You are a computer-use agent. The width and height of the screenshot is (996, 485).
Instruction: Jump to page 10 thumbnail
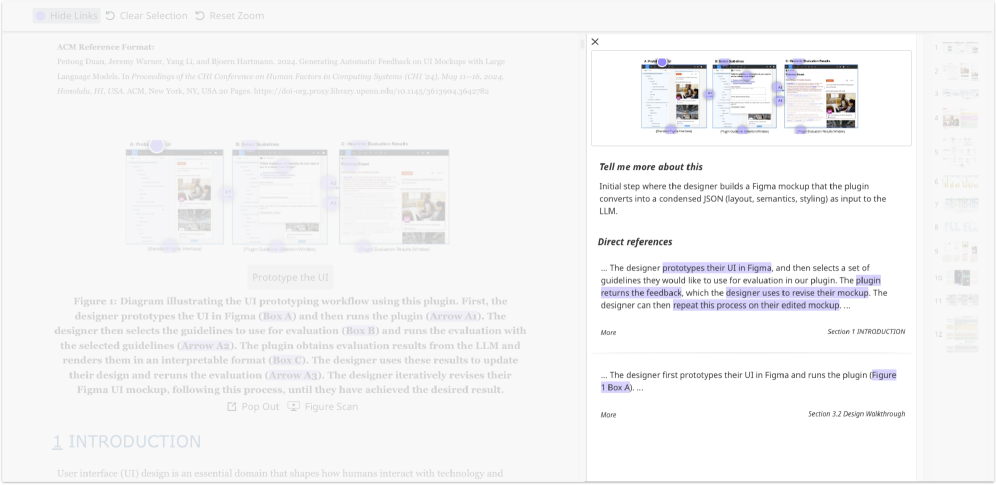pyautogui.click(x=960, y=278)
